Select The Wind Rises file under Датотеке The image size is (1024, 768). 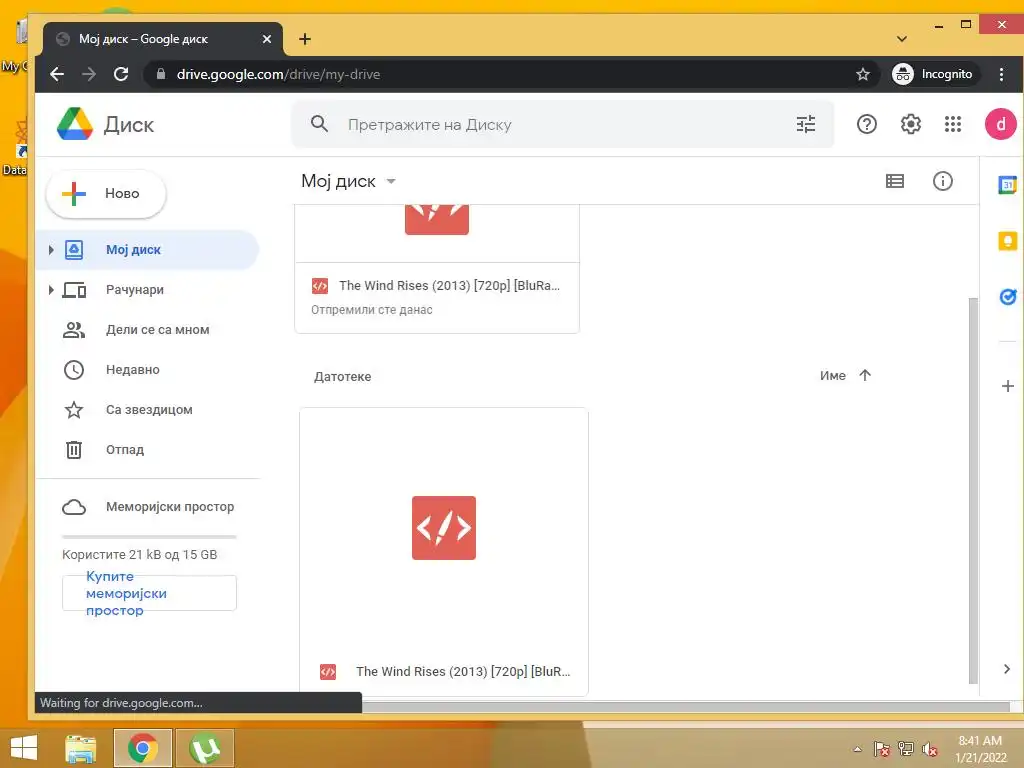(x=443, y=552)
